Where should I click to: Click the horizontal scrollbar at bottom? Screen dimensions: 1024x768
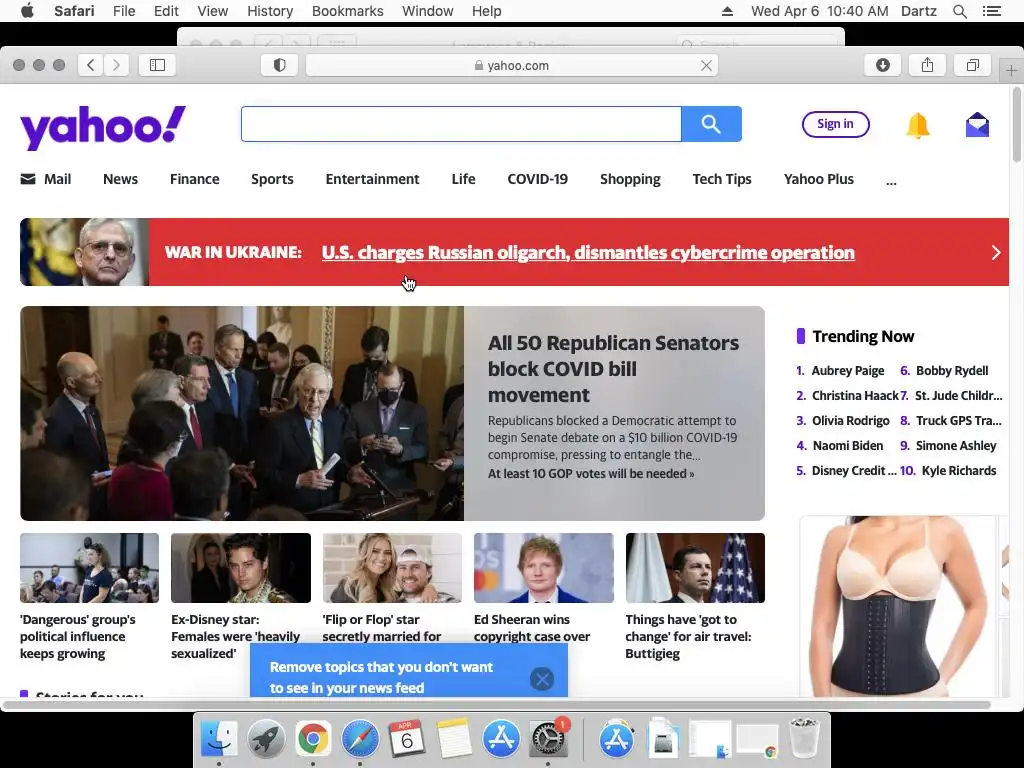496,705
